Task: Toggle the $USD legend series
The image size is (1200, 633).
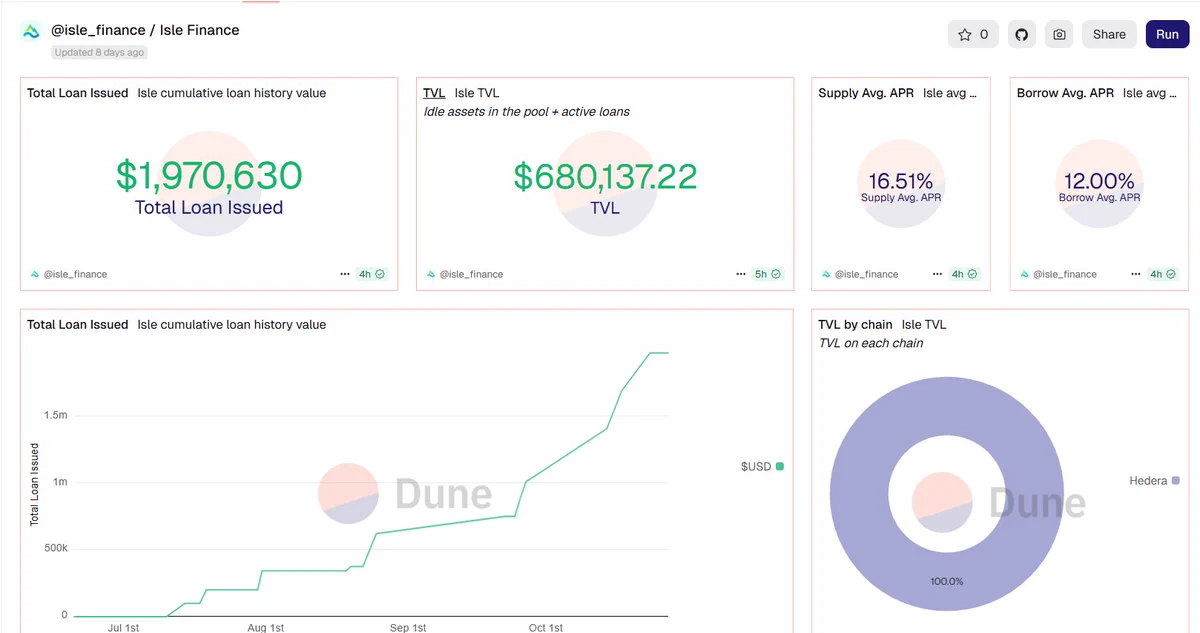Action: click(762, 466)
